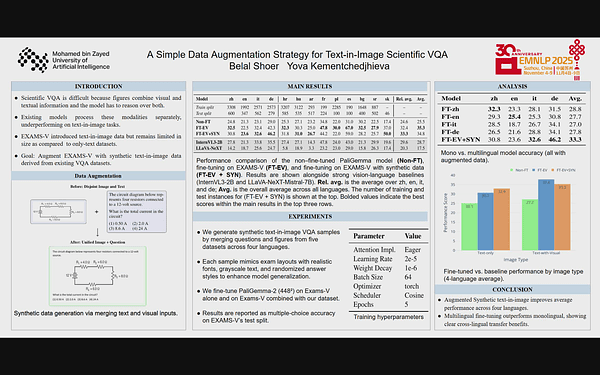Click 'Rel. avg.' column header in main results
Image resolution: width=600 pixels, height=375 pixels.
[x=404, y=99]
